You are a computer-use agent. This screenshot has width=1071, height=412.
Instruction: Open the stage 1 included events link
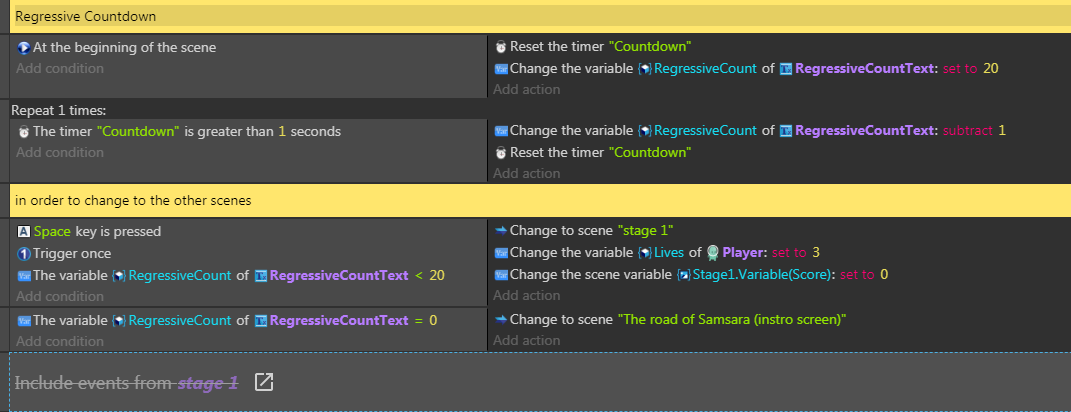208,383
